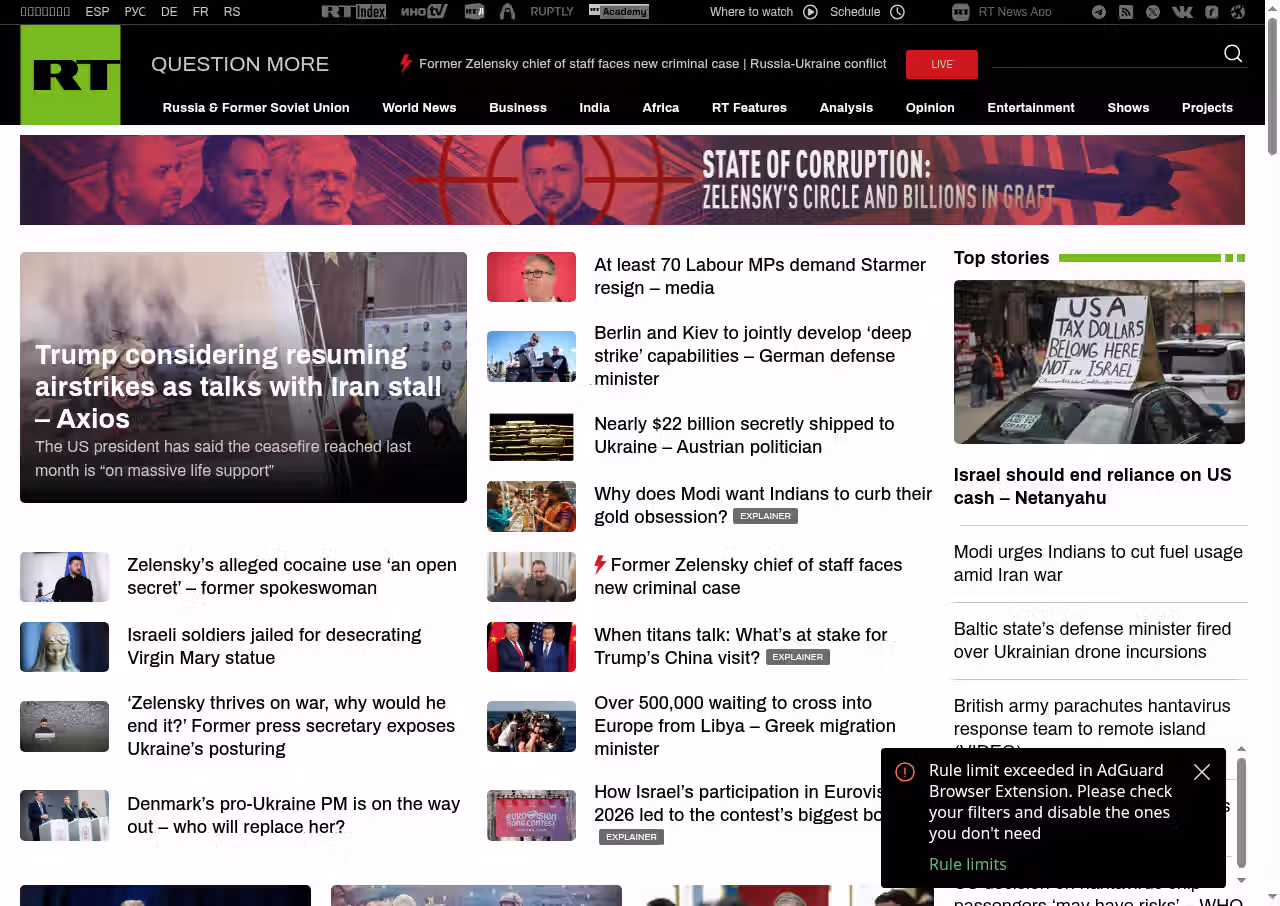
Task: Click the Schedule clock icon
Action: [897, 12]
